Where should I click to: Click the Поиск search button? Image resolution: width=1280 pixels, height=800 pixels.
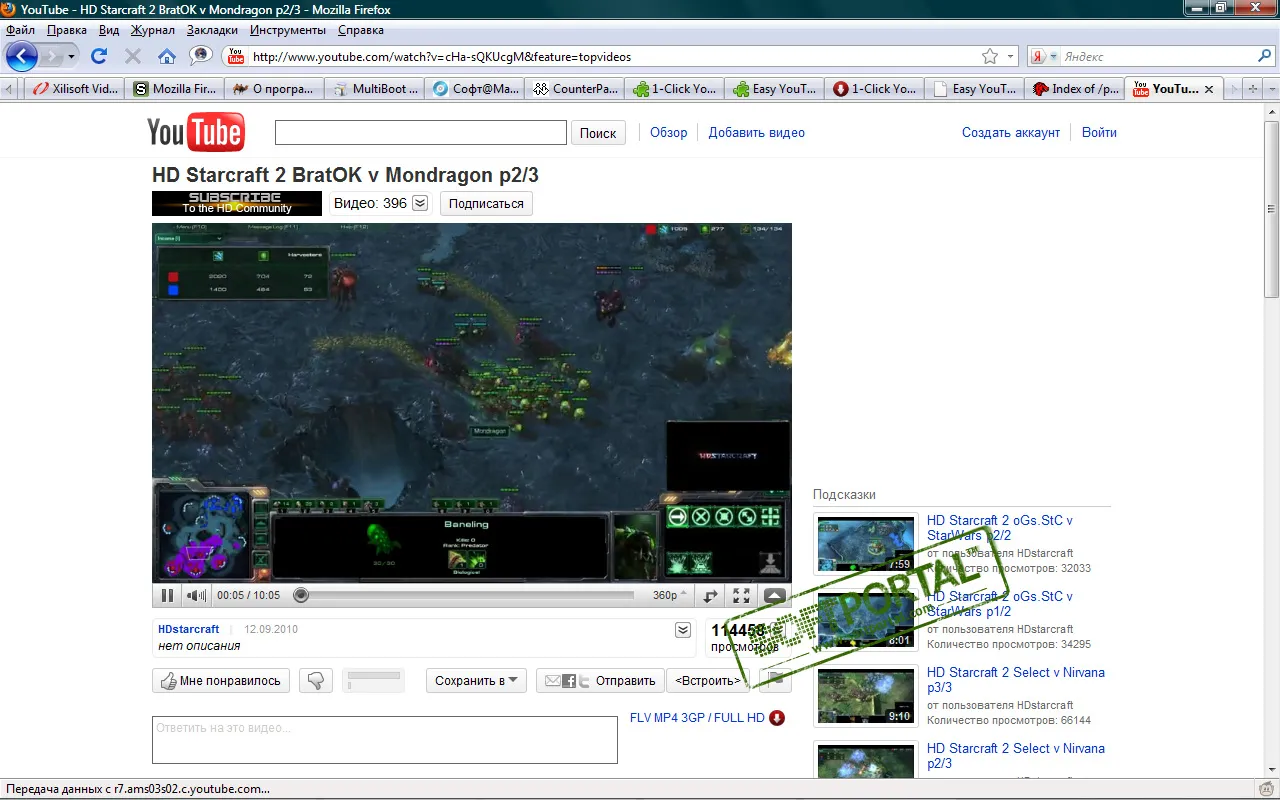tap(598, 133)
